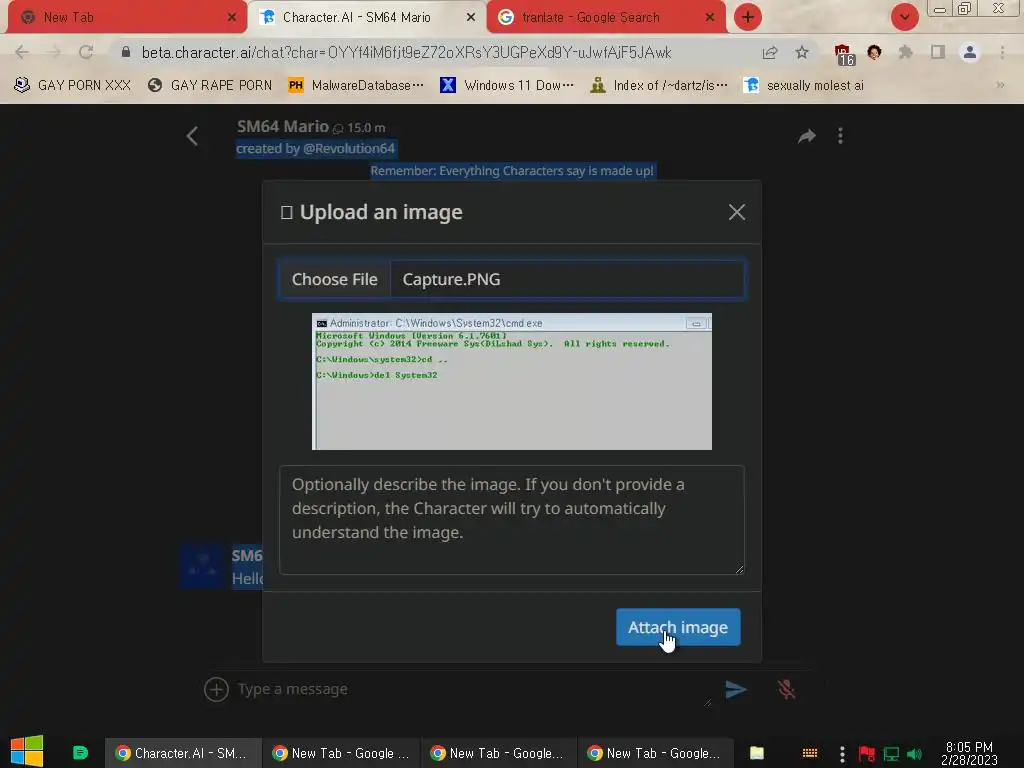Click the image description text area
This screenshot has width=1024, height=768.
click(x=511, y=520)
